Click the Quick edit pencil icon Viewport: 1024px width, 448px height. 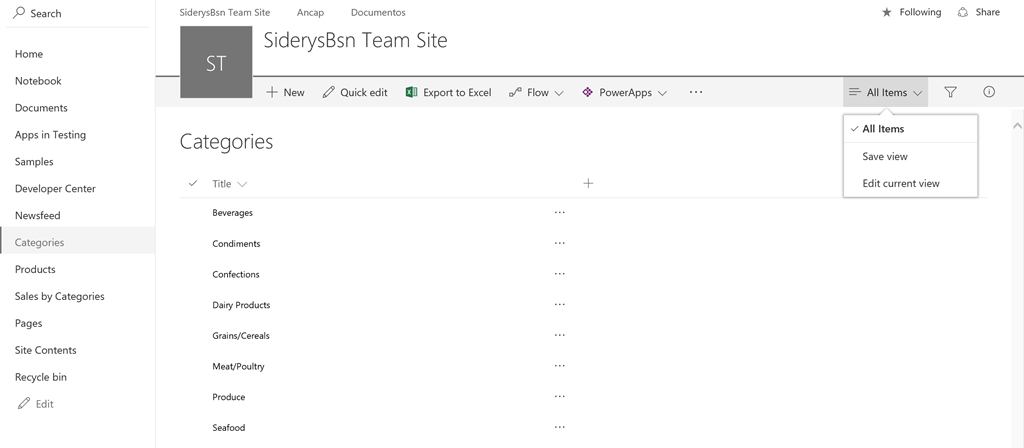tap(328, 92)
